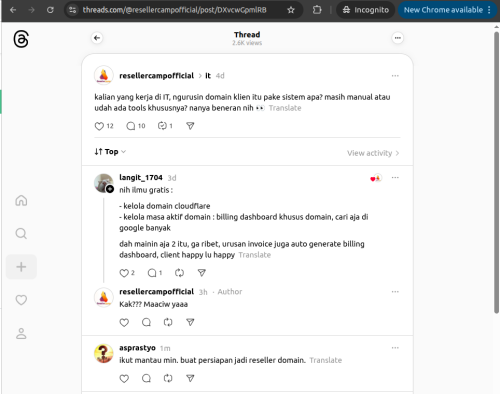Reply to langit_1704's comment
The height and width of the screenshot is (394, 500).
[155, 273]
